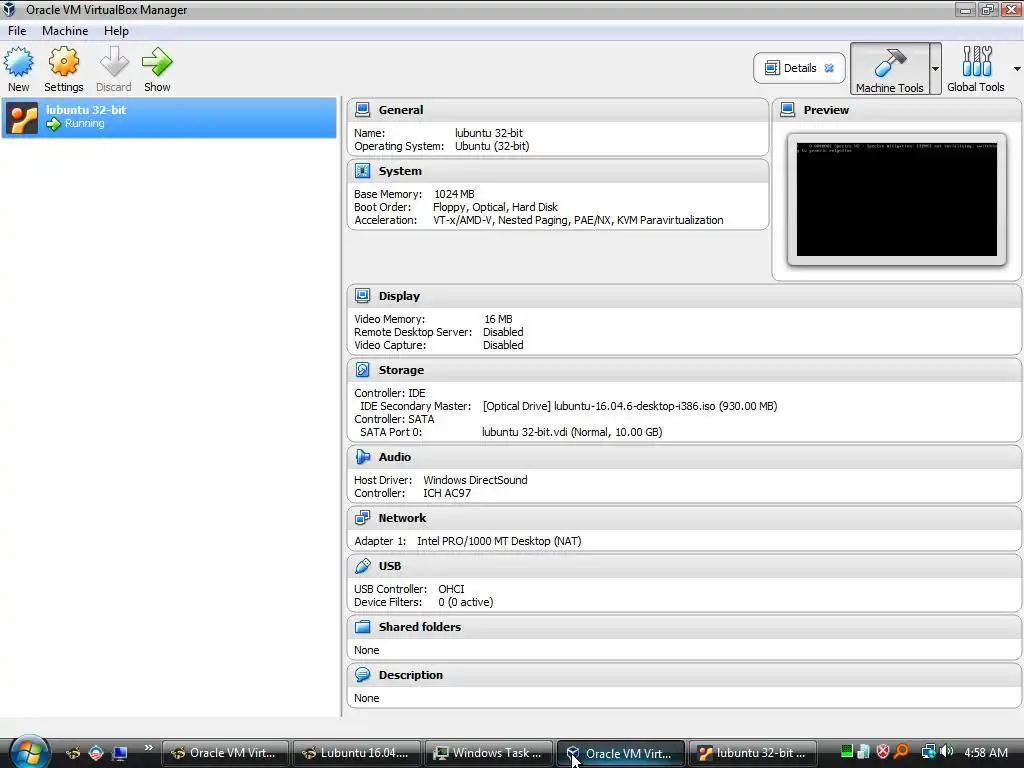Image resolution: width=1024 pixels, height=768 pixels.
Task: Click the lubuntu VM OS icon in list
Action: click(22, 118)
